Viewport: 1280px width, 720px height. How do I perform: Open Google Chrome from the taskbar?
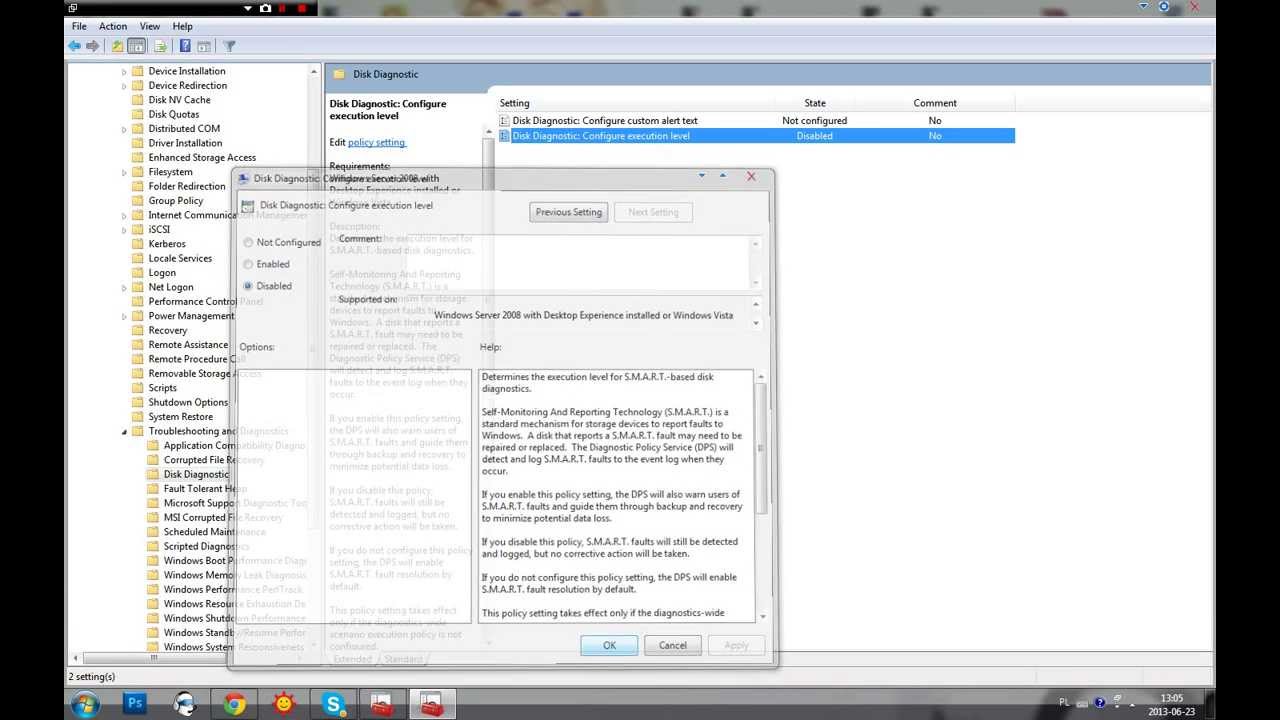(x=234, y=704)
